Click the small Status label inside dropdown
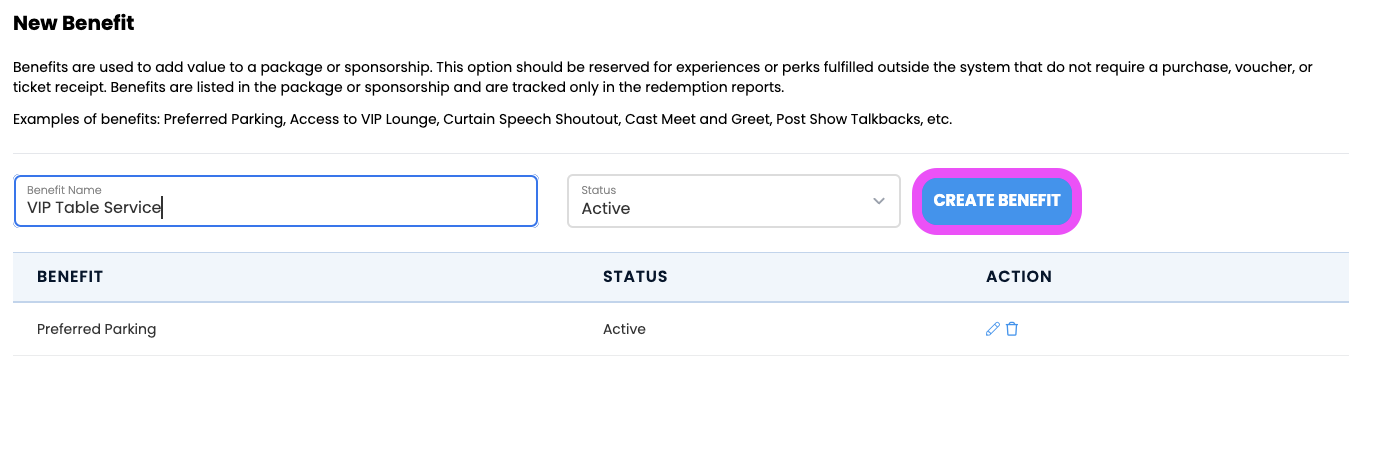 pos(599,190)
